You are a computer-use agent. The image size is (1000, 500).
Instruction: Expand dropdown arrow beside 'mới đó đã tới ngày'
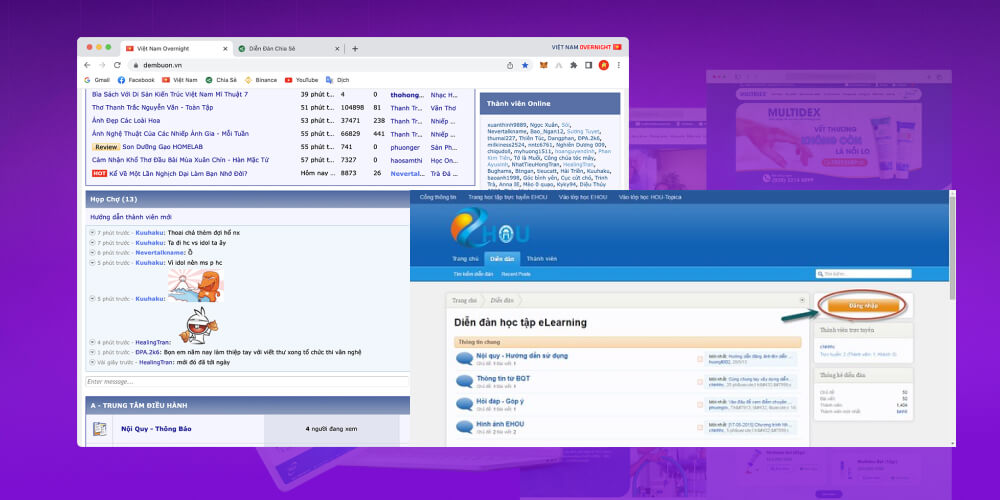tap(92, 362)
